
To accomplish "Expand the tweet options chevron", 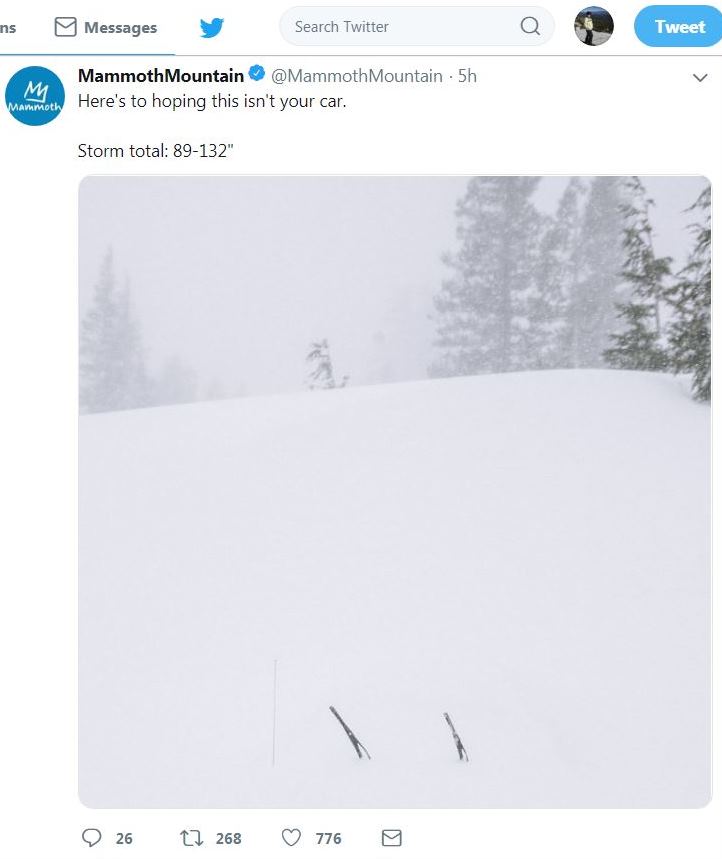I will pos(700,78).
